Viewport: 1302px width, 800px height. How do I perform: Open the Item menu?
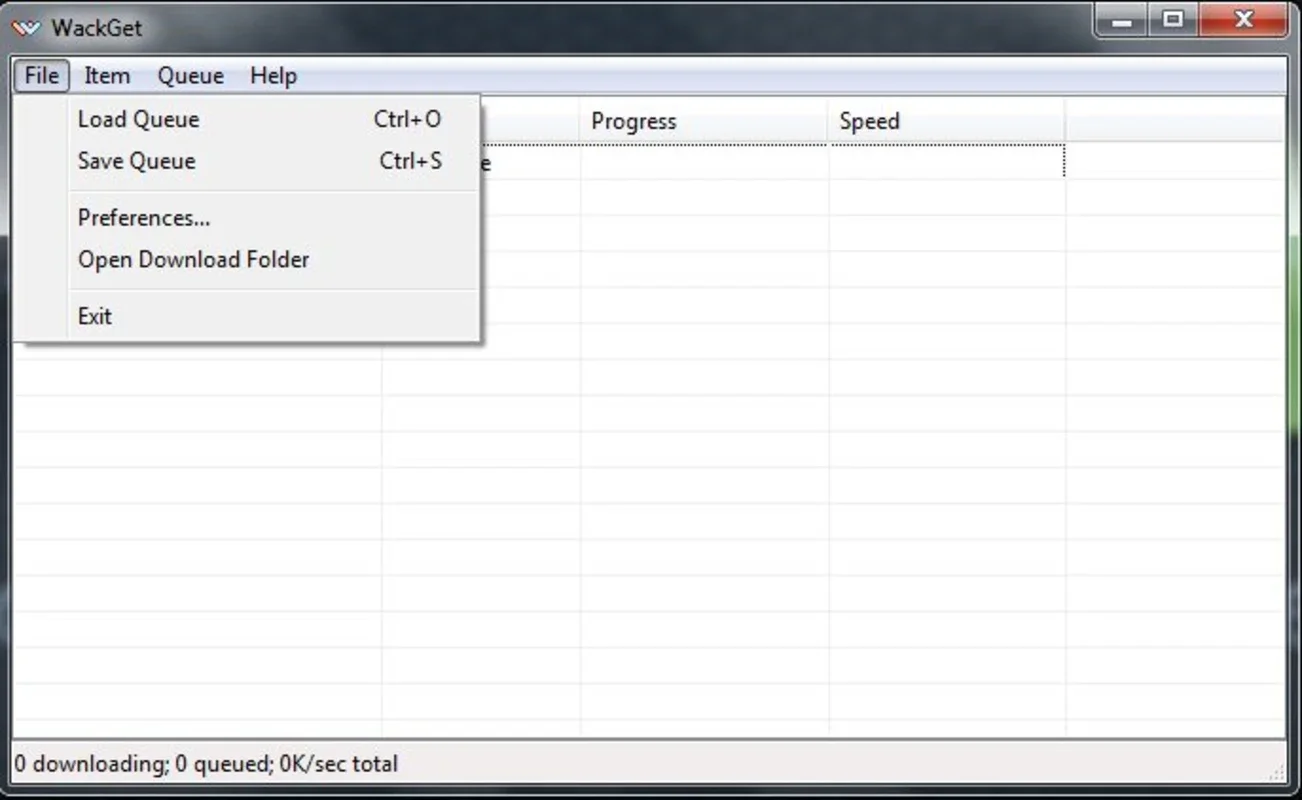(107, 76)
